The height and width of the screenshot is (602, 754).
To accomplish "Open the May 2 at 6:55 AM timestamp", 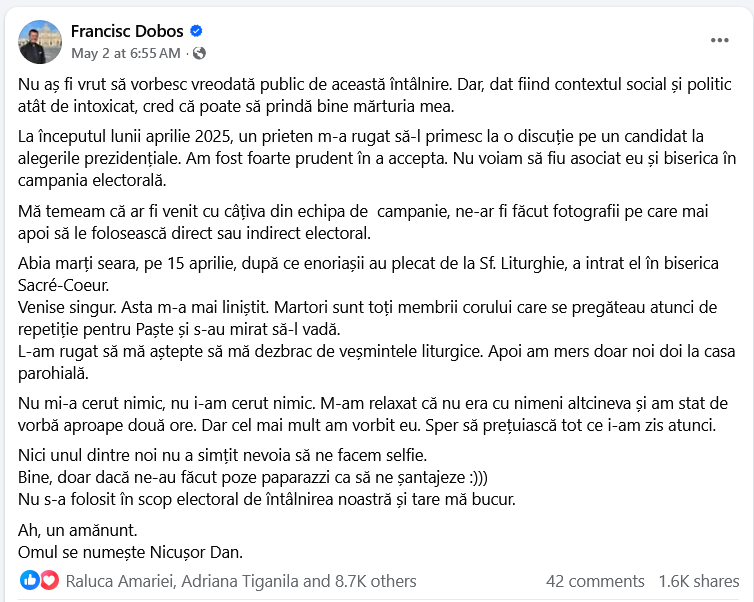I will pyautogui.click(x=126, y=53).
